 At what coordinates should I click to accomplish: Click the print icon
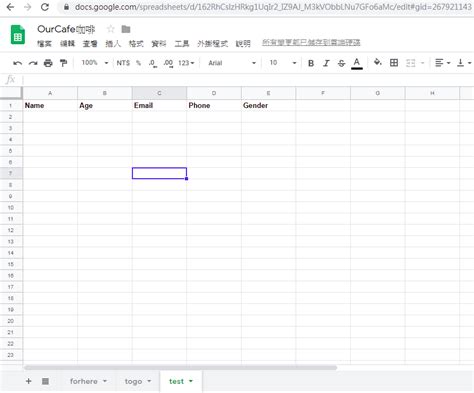tap(48, 63)
